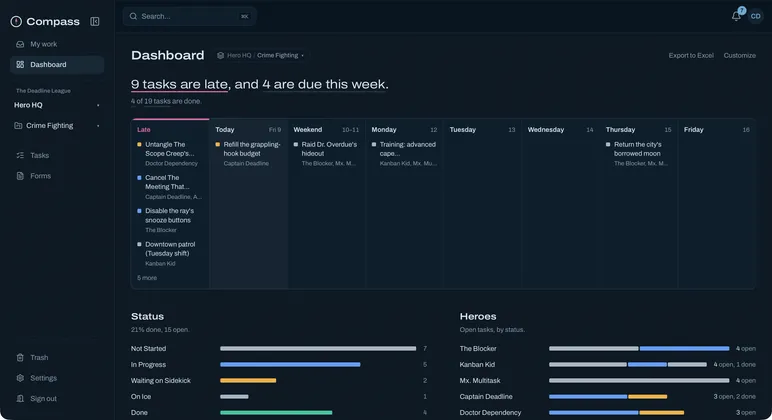772x420 pixels.
Task: Click Doctor Dependency hero row name
Action: 490,413
